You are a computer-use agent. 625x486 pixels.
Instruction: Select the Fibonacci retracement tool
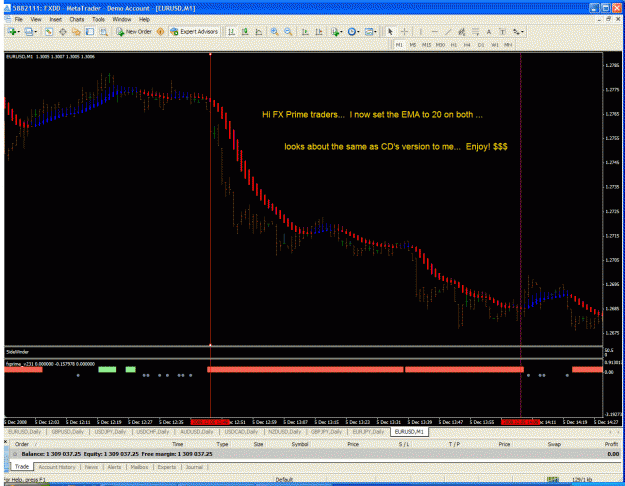click(475, 31)
